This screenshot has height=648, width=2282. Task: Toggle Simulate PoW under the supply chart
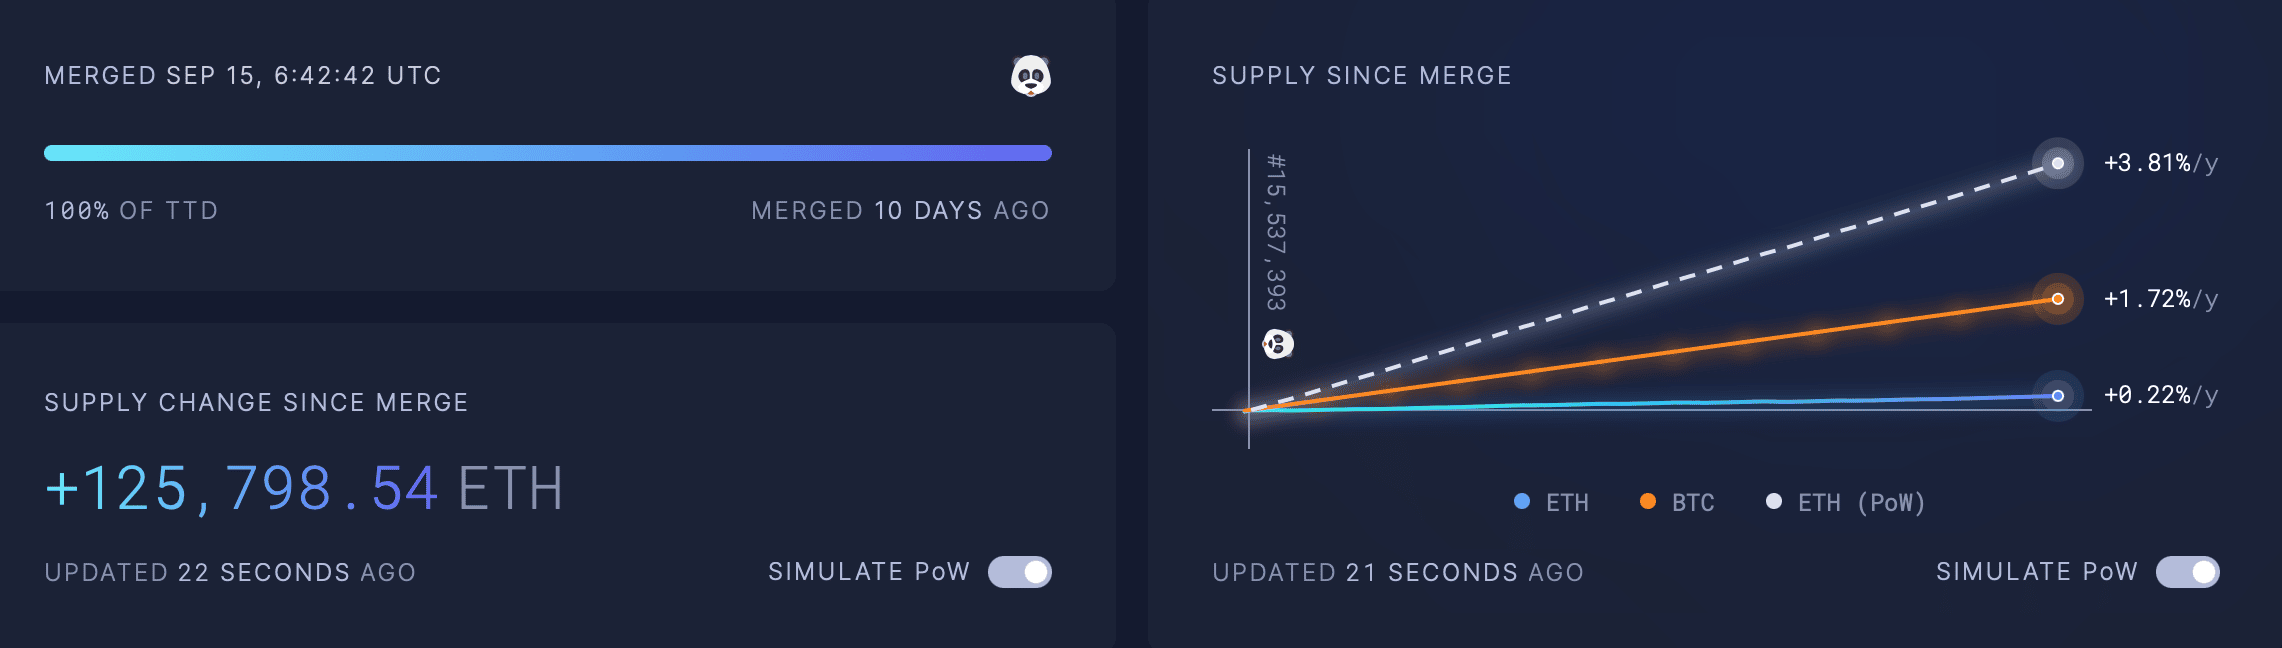(x=2188, y=572)
